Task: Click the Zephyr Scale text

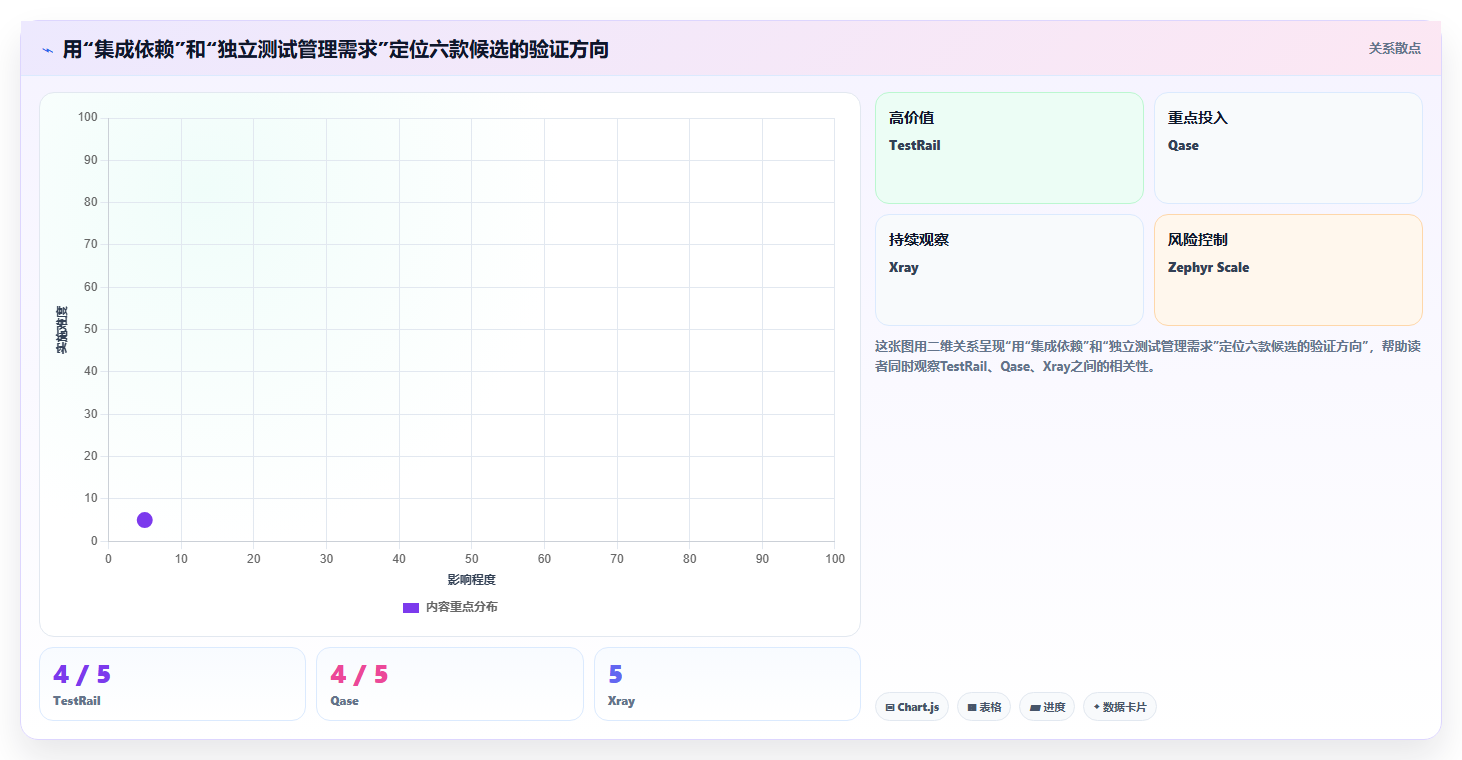Action: click(x=1208, y=267)
